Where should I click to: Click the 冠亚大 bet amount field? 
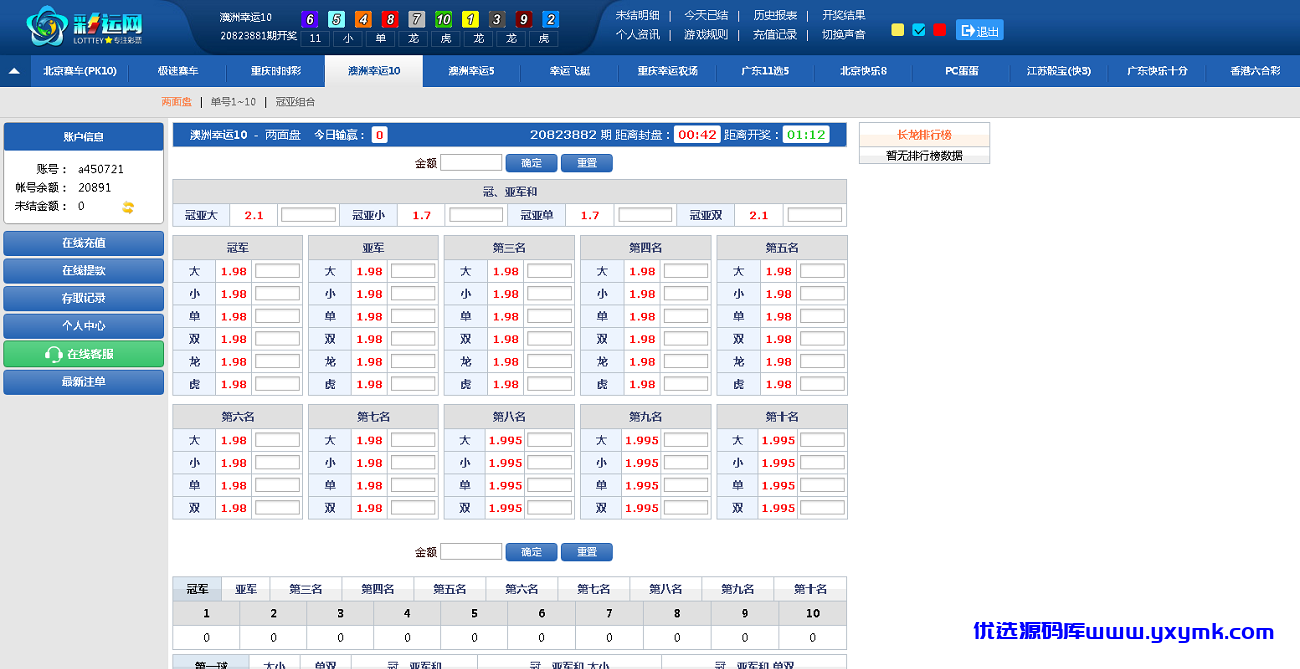tap(308, 215)
